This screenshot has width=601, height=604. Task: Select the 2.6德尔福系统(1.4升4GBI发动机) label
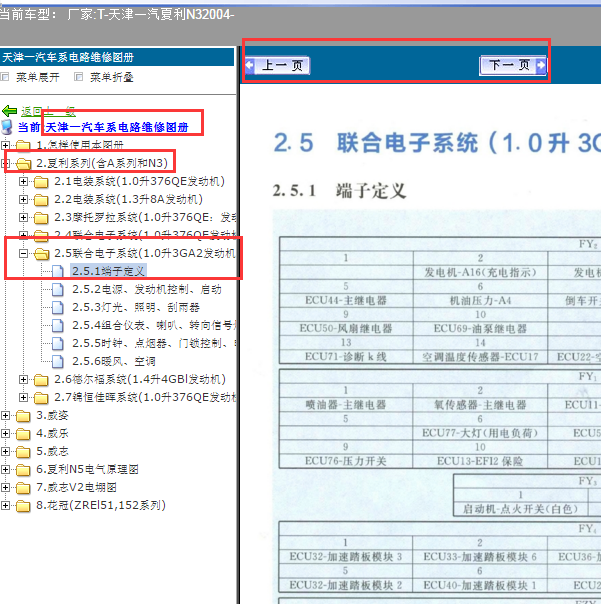point(140,379)
